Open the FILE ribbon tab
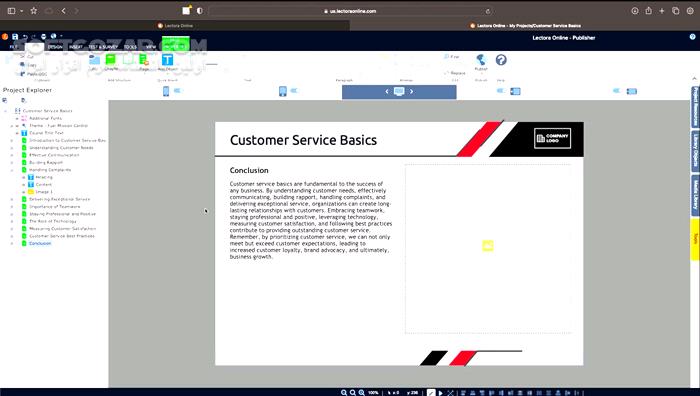The height and width of the screenshot is (396, 700). coord(13,46)
